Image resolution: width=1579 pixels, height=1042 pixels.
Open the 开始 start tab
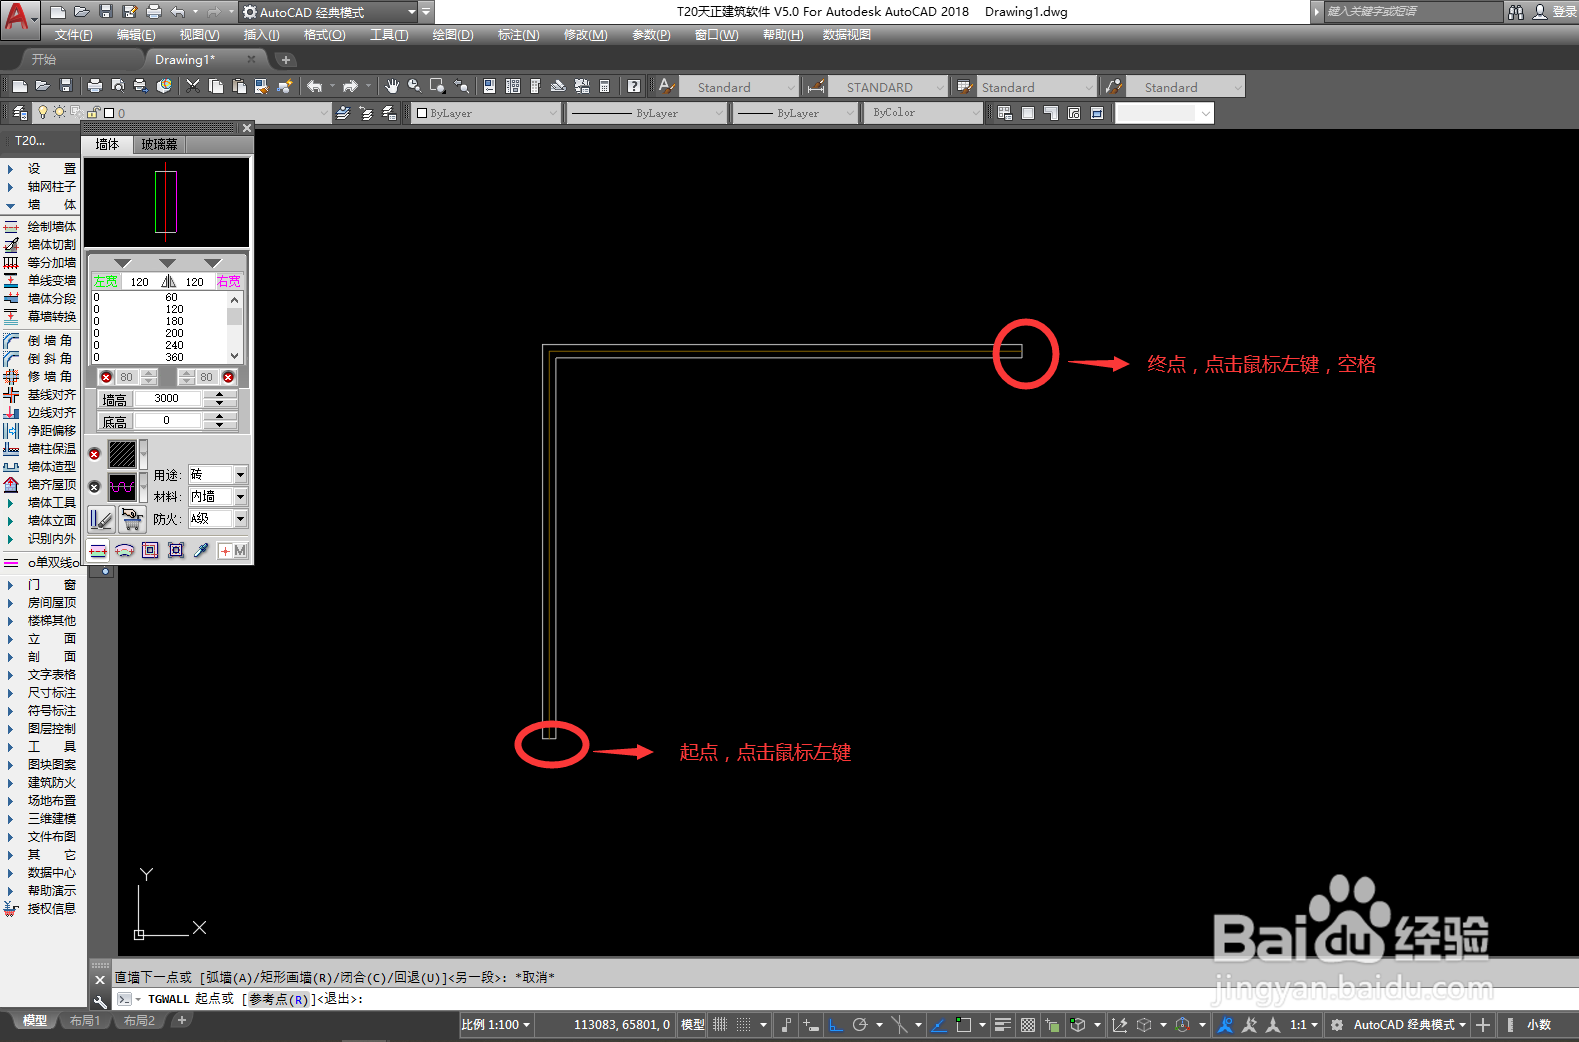[x=44, y=60]
